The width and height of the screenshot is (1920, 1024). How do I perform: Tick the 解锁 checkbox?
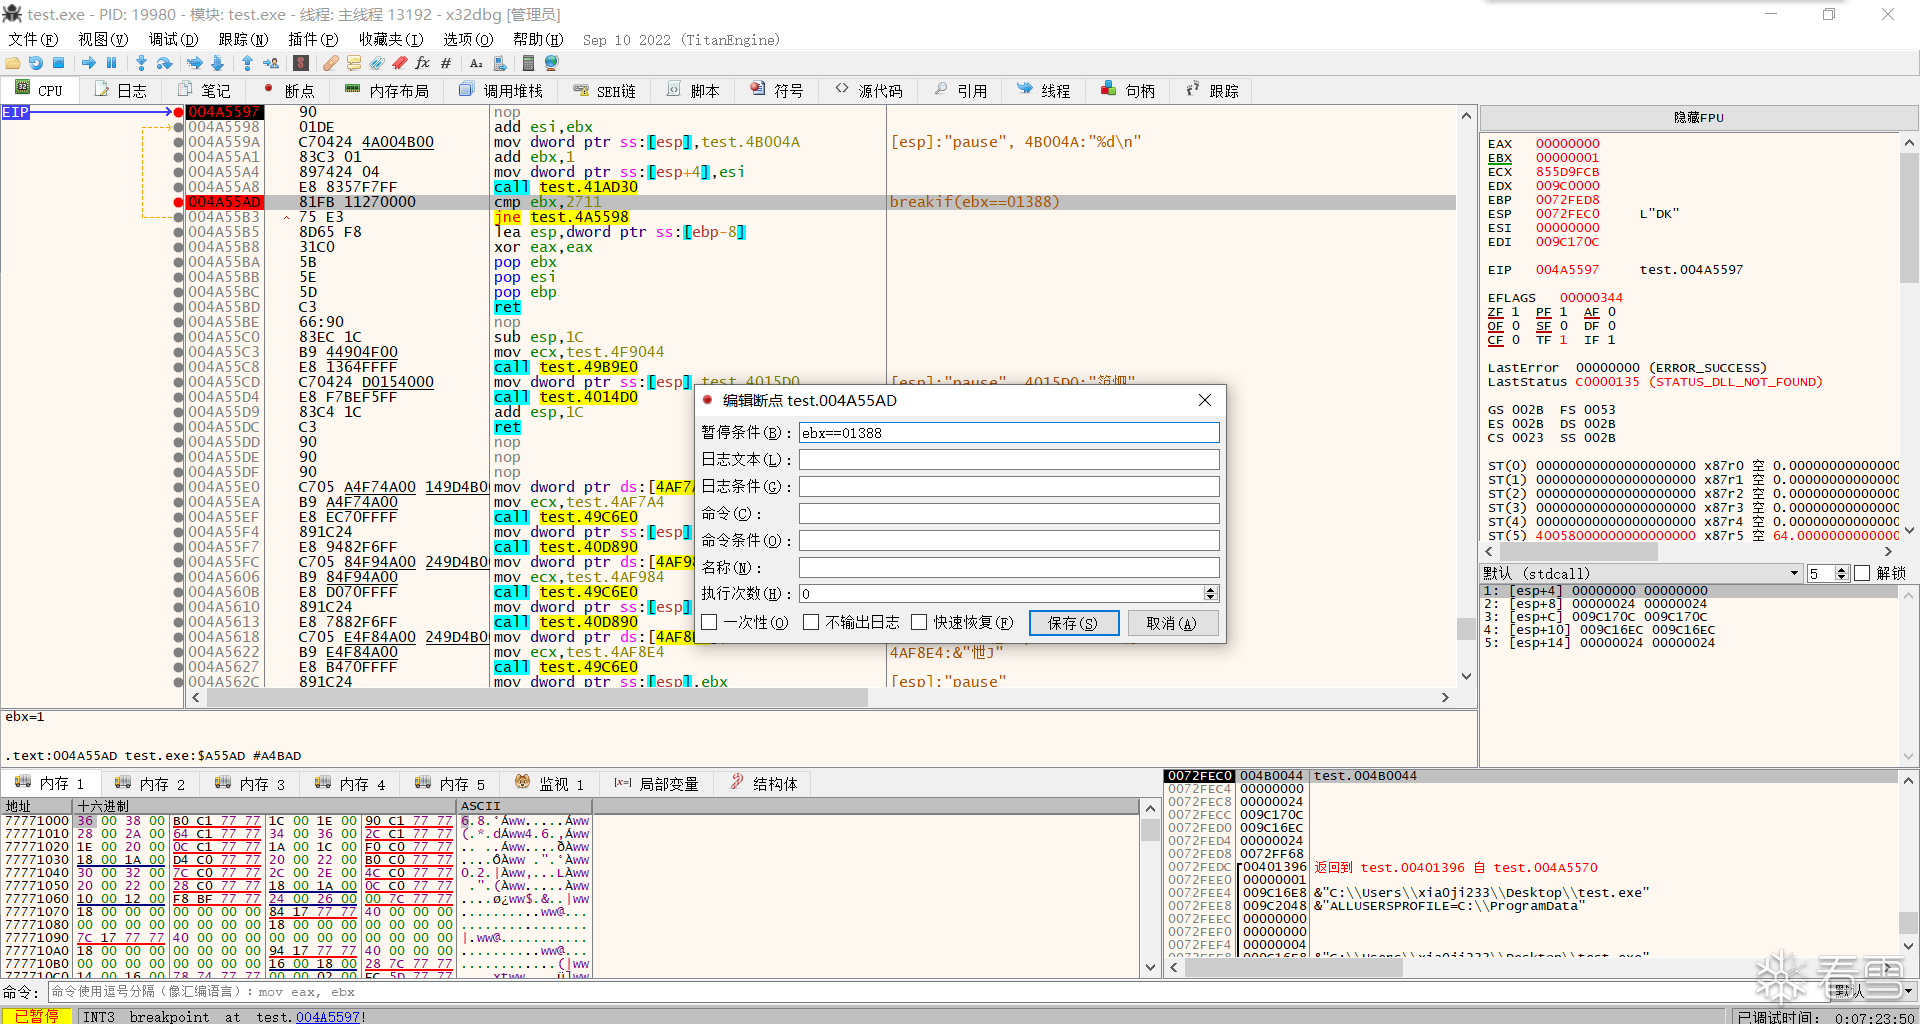tap(1862, 573)
